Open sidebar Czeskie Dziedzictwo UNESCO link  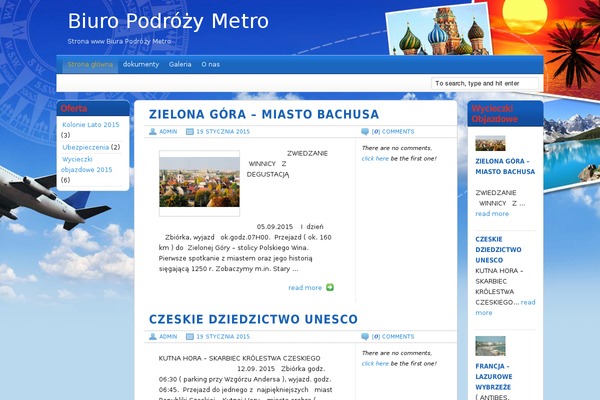pos(498,250)
